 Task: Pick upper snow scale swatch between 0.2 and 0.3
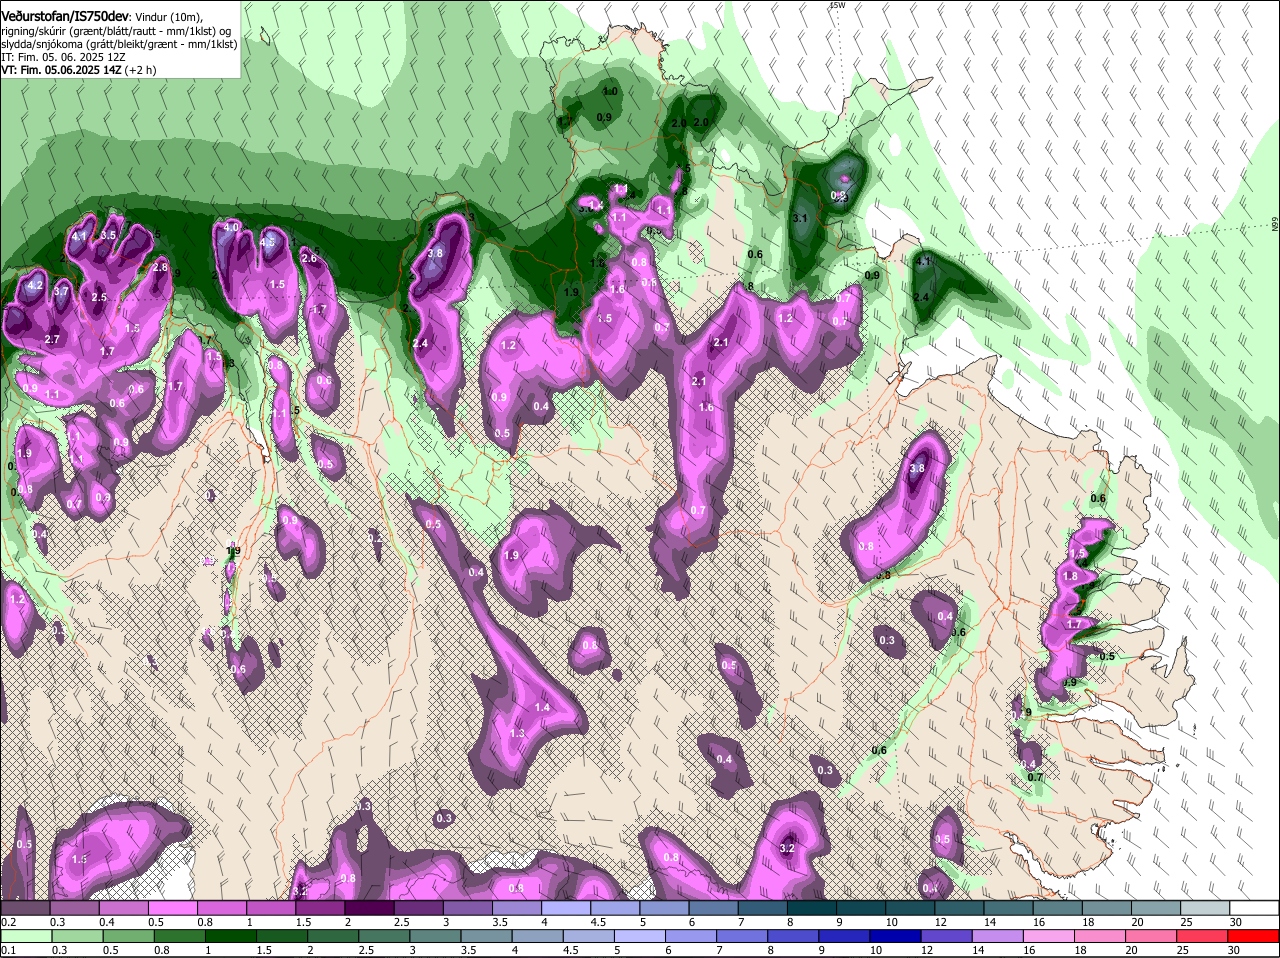click(27, 906)
